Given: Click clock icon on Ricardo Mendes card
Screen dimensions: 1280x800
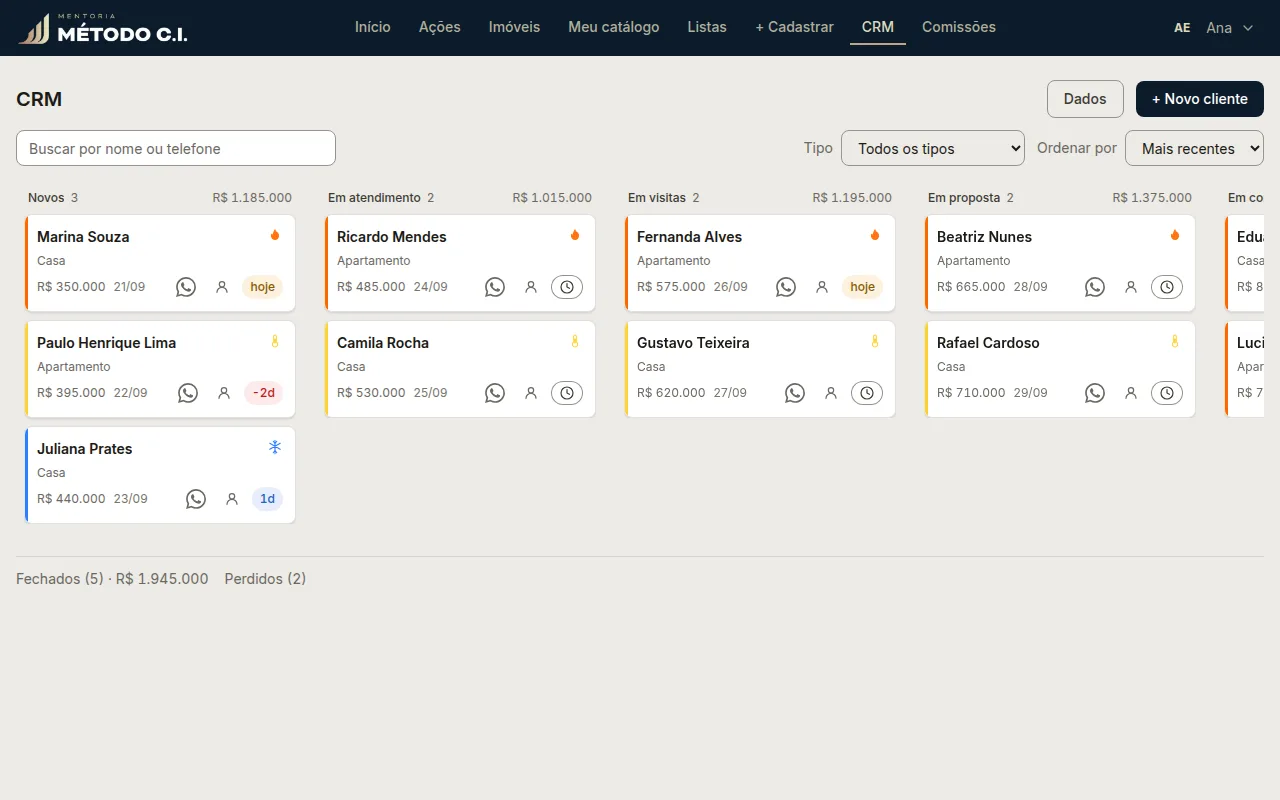Looking at the screenshot, I should pos(567,287).
